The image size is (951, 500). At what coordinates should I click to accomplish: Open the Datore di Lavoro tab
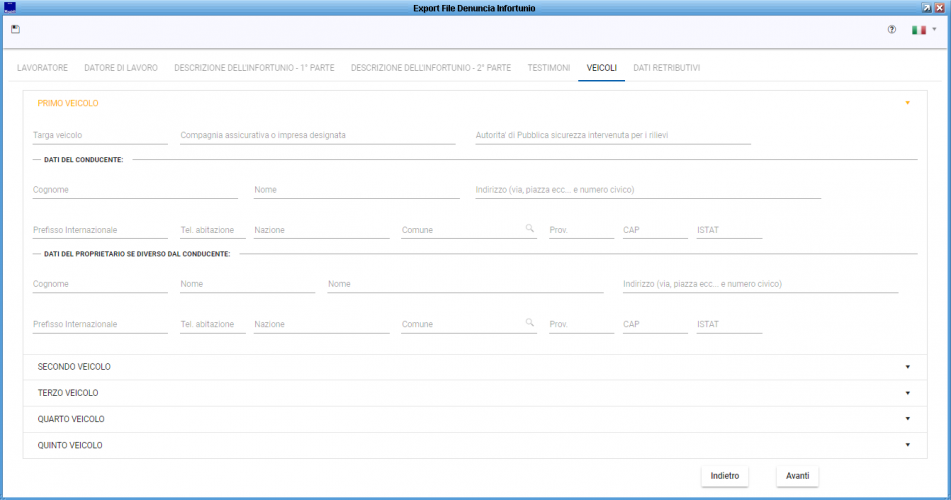121,68
